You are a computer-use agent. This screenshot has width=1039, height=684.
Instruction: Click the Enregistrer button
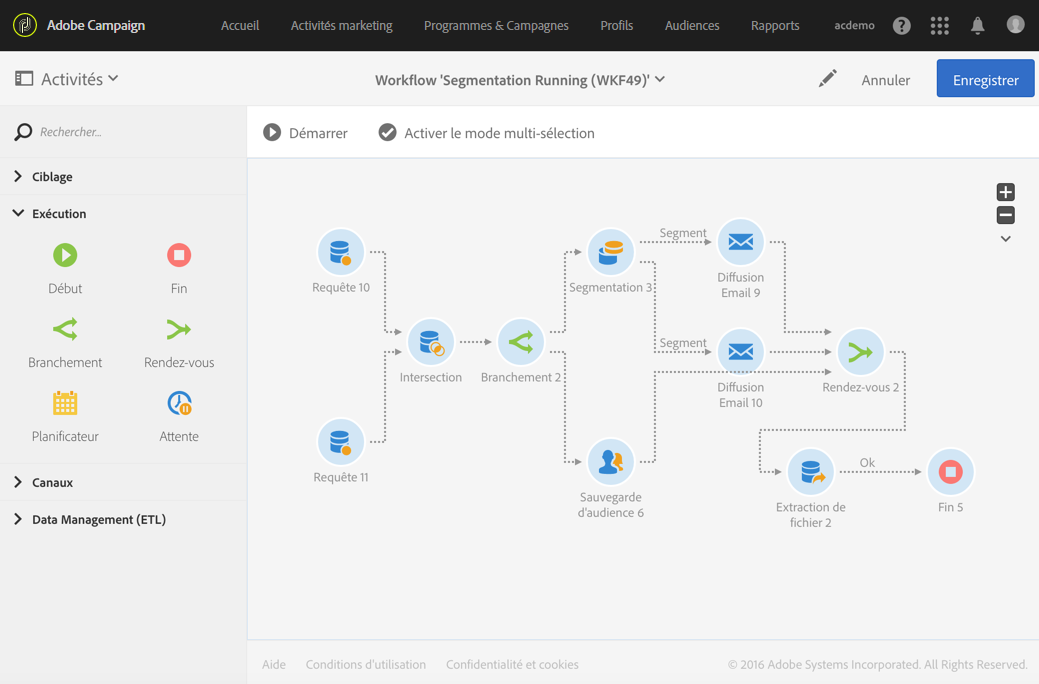pyautogui.click(x=985, y=80)
